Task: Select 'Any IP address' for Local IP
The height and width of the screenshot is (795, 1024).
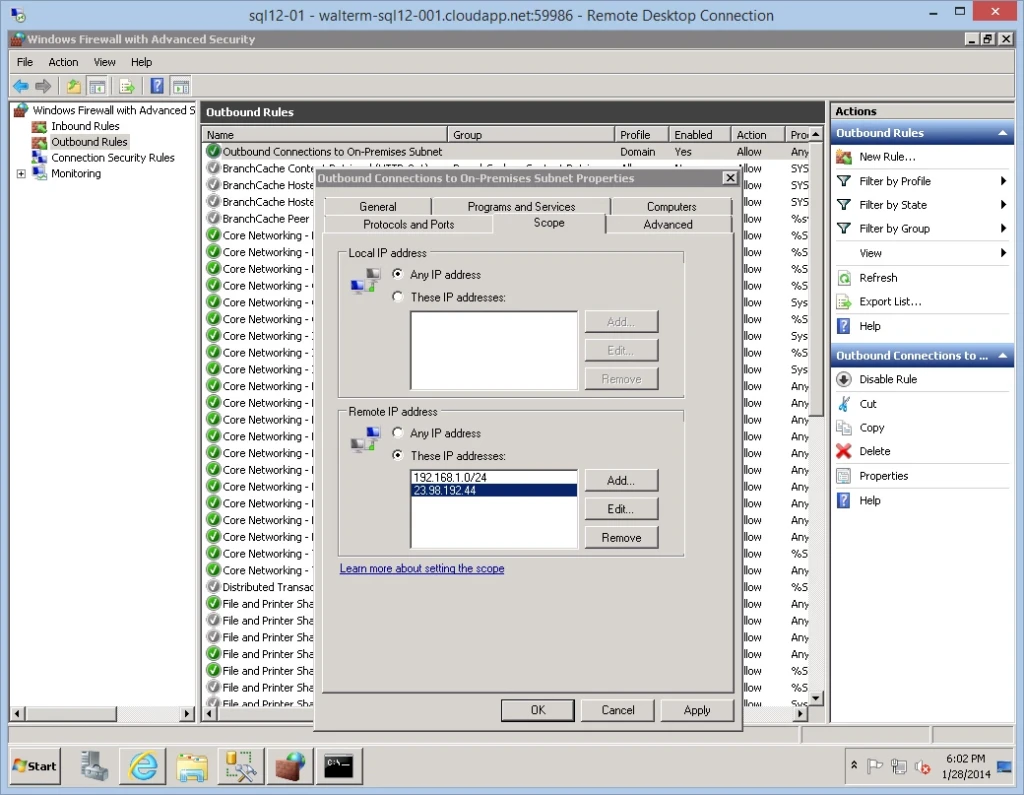Action: click(x=399, y=274)
